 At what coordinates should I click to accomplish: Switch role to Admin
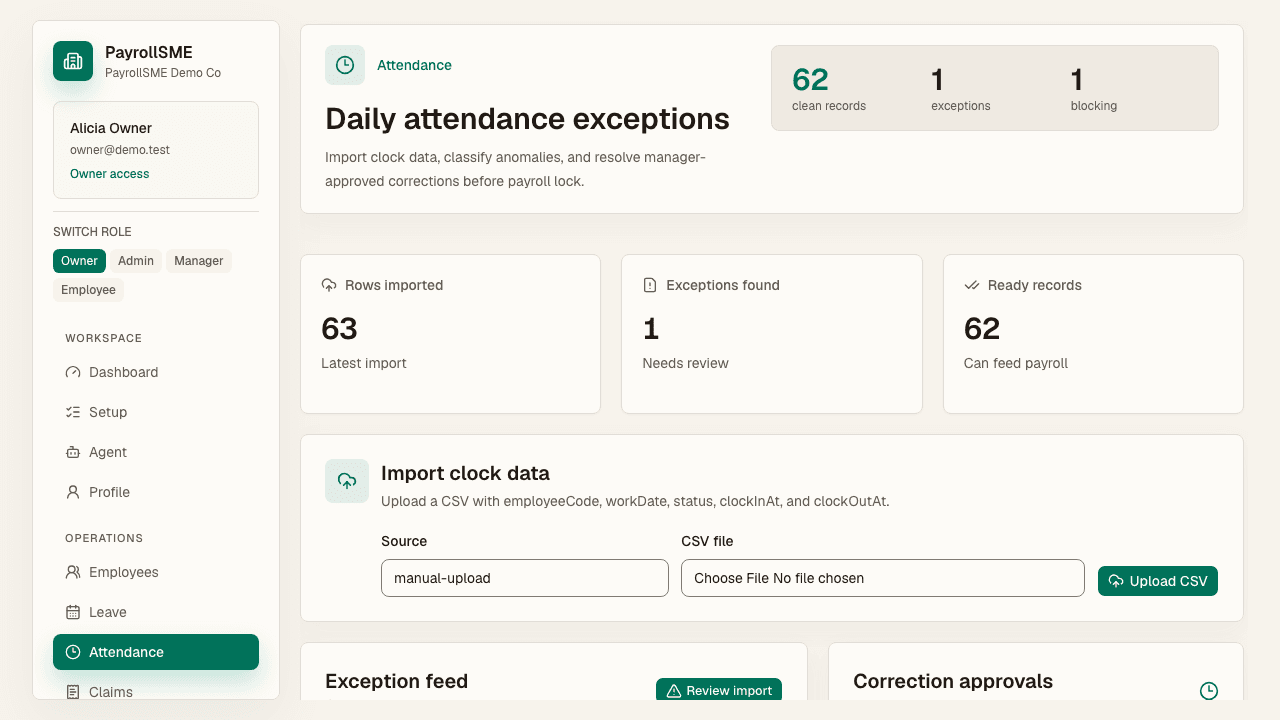click(x=136, y=261)
